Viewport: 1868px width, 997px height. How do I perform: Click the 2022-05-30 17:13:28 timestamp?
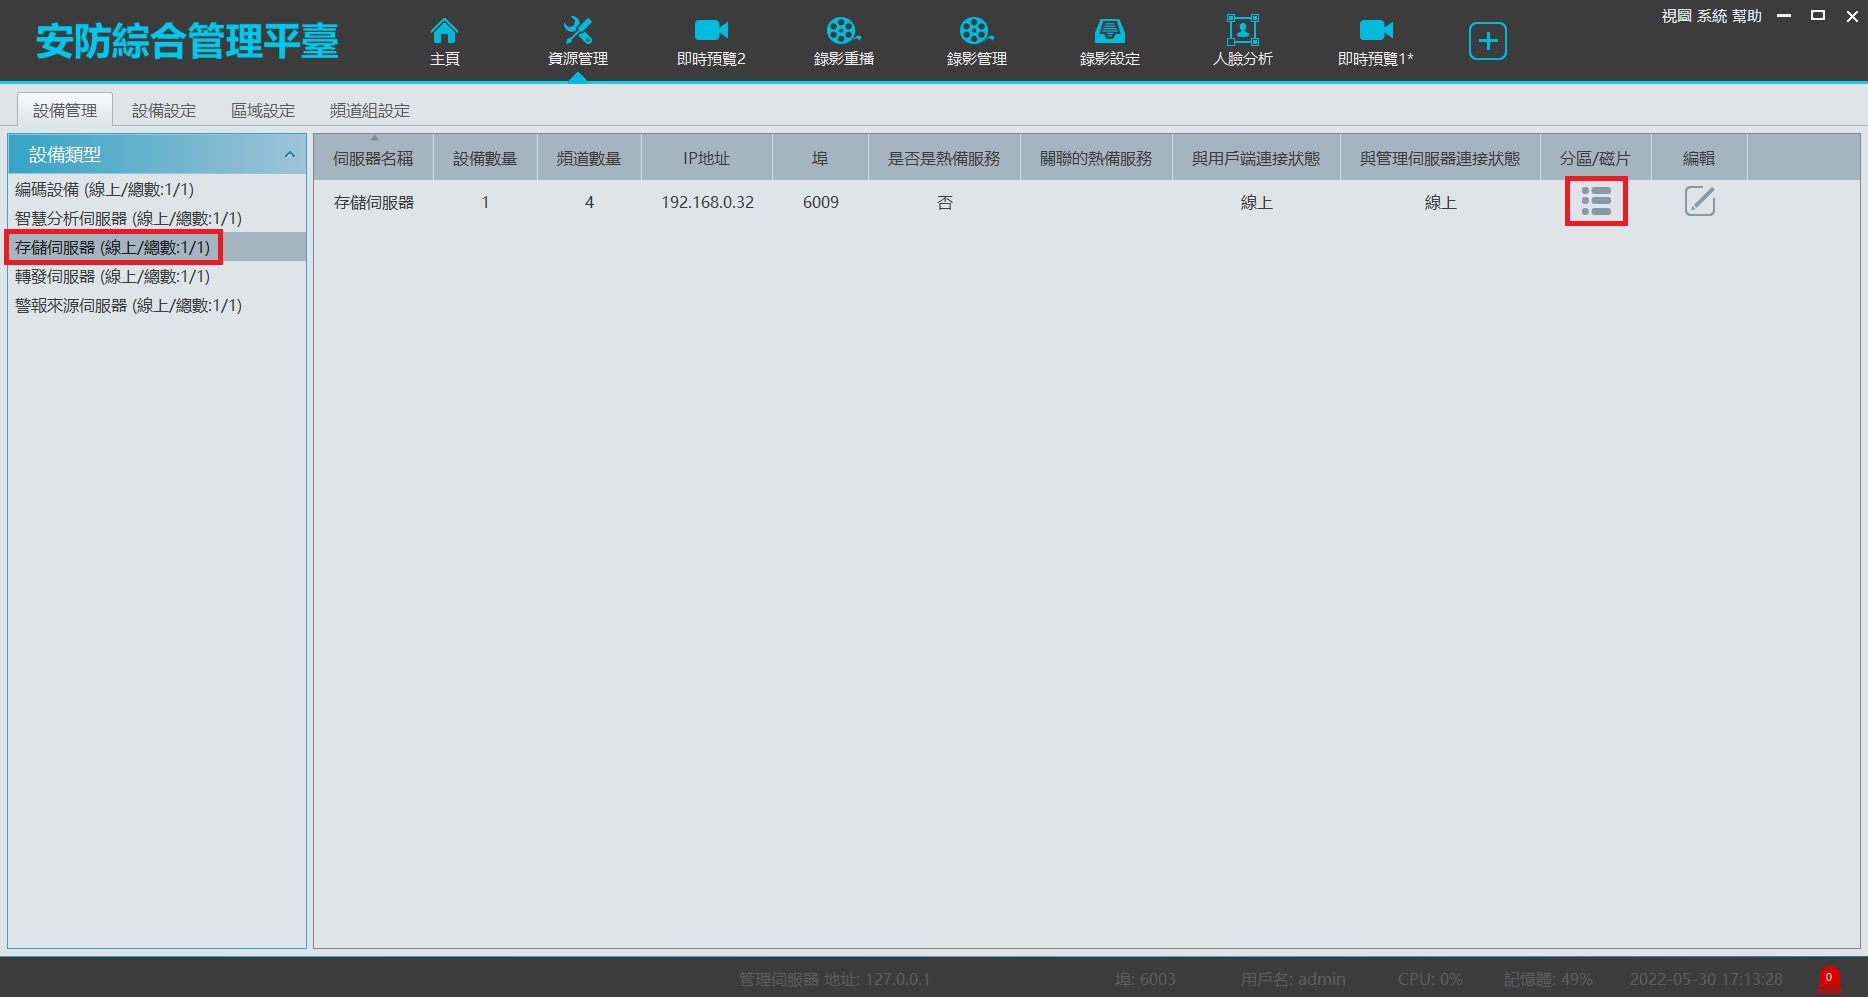[x=1706, y=979]
